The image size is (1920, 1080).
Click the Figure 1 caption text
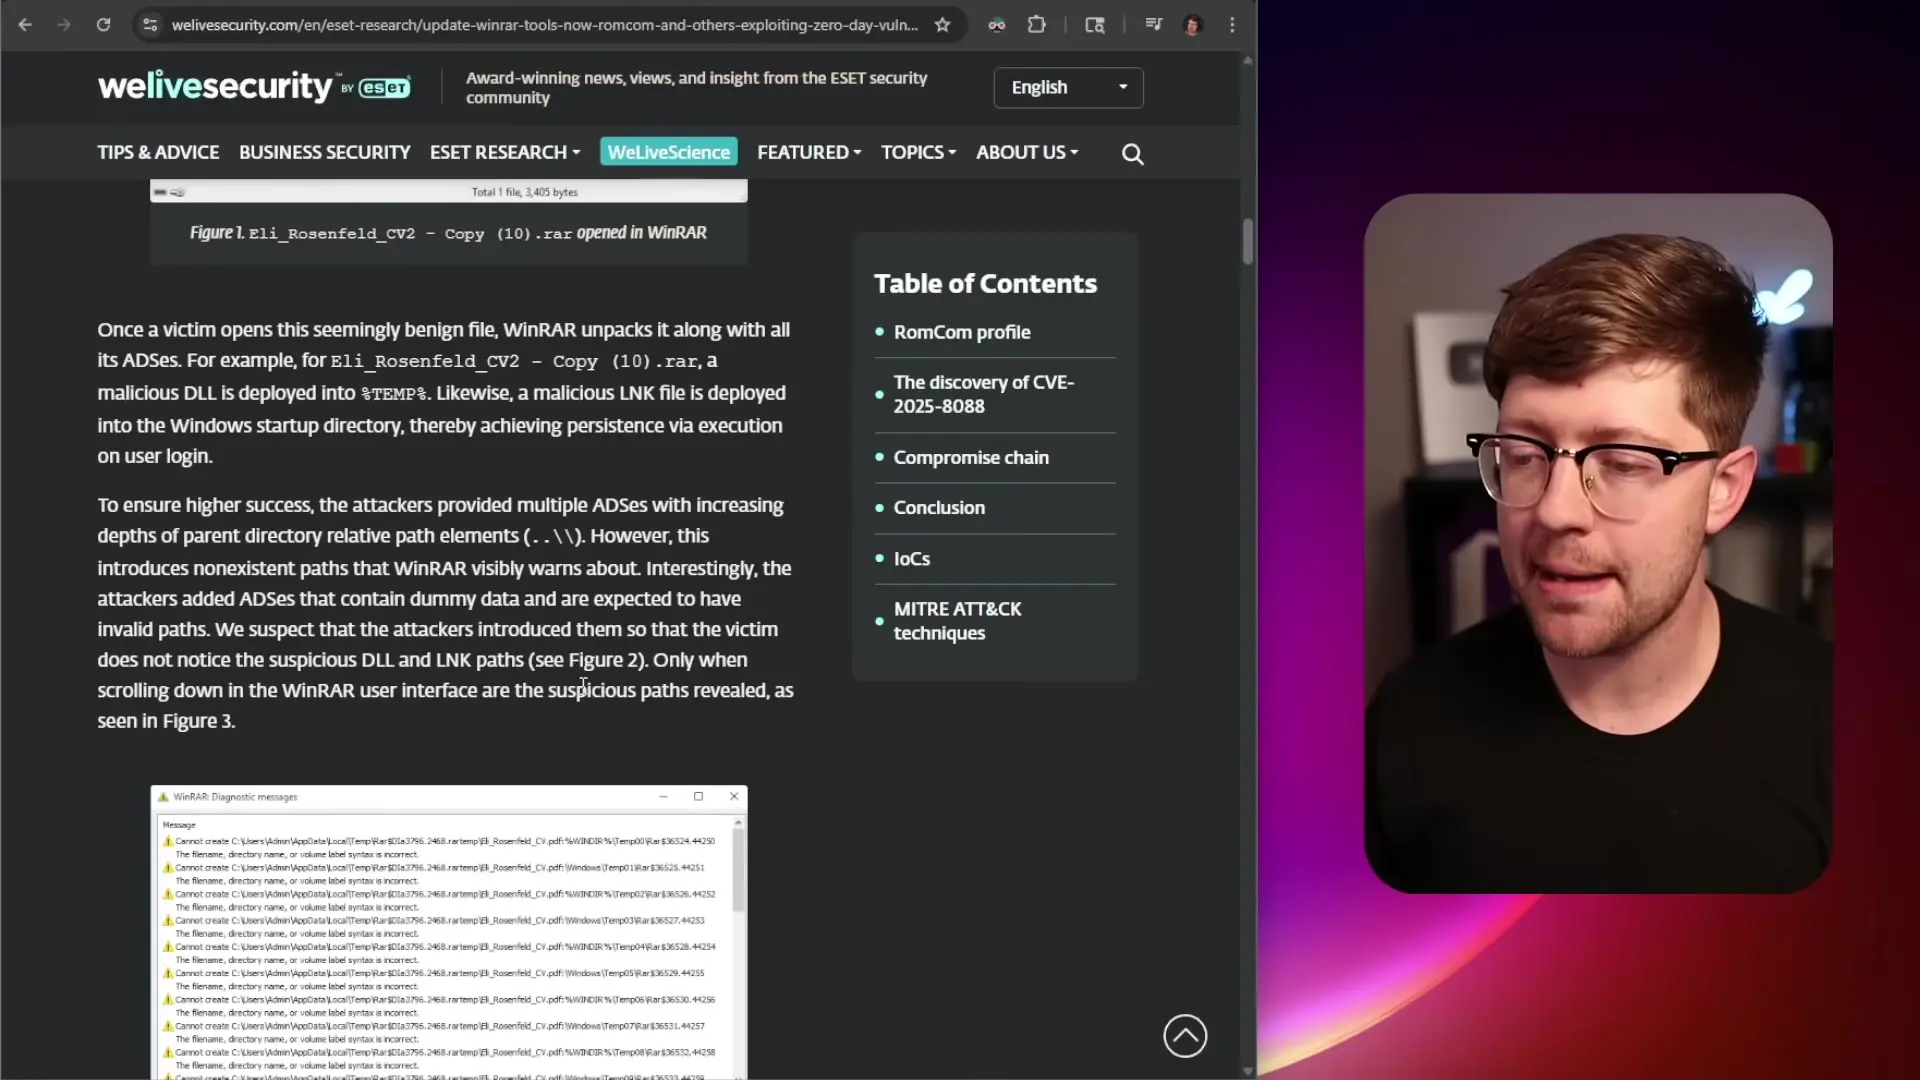point(448,233)
